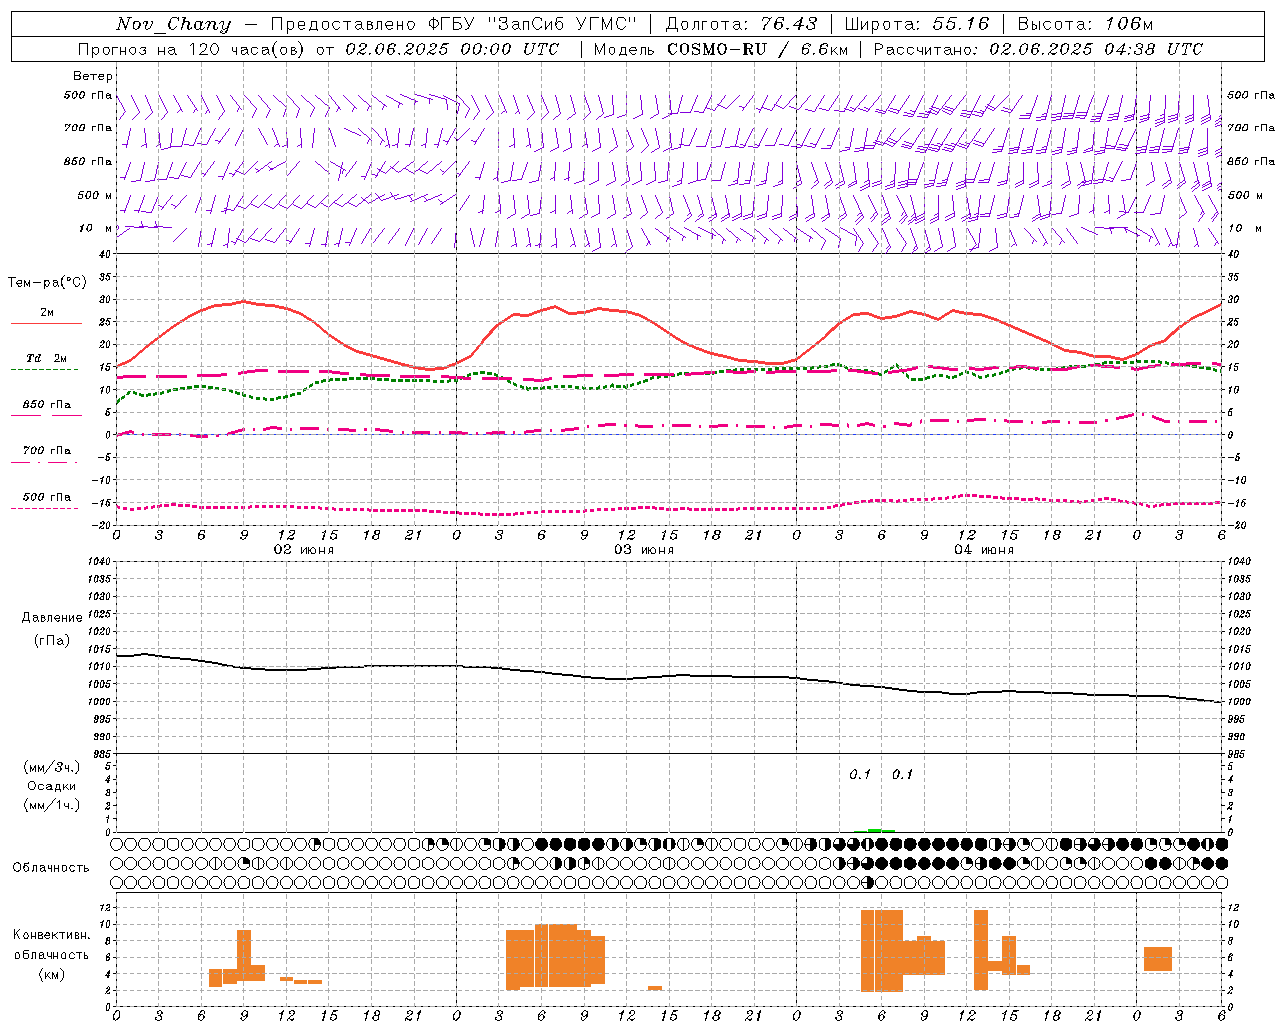Click the forecast start '02.06.2025 00:00 UTC'
Viewport: 1280px width, 1024px height.
452,49
